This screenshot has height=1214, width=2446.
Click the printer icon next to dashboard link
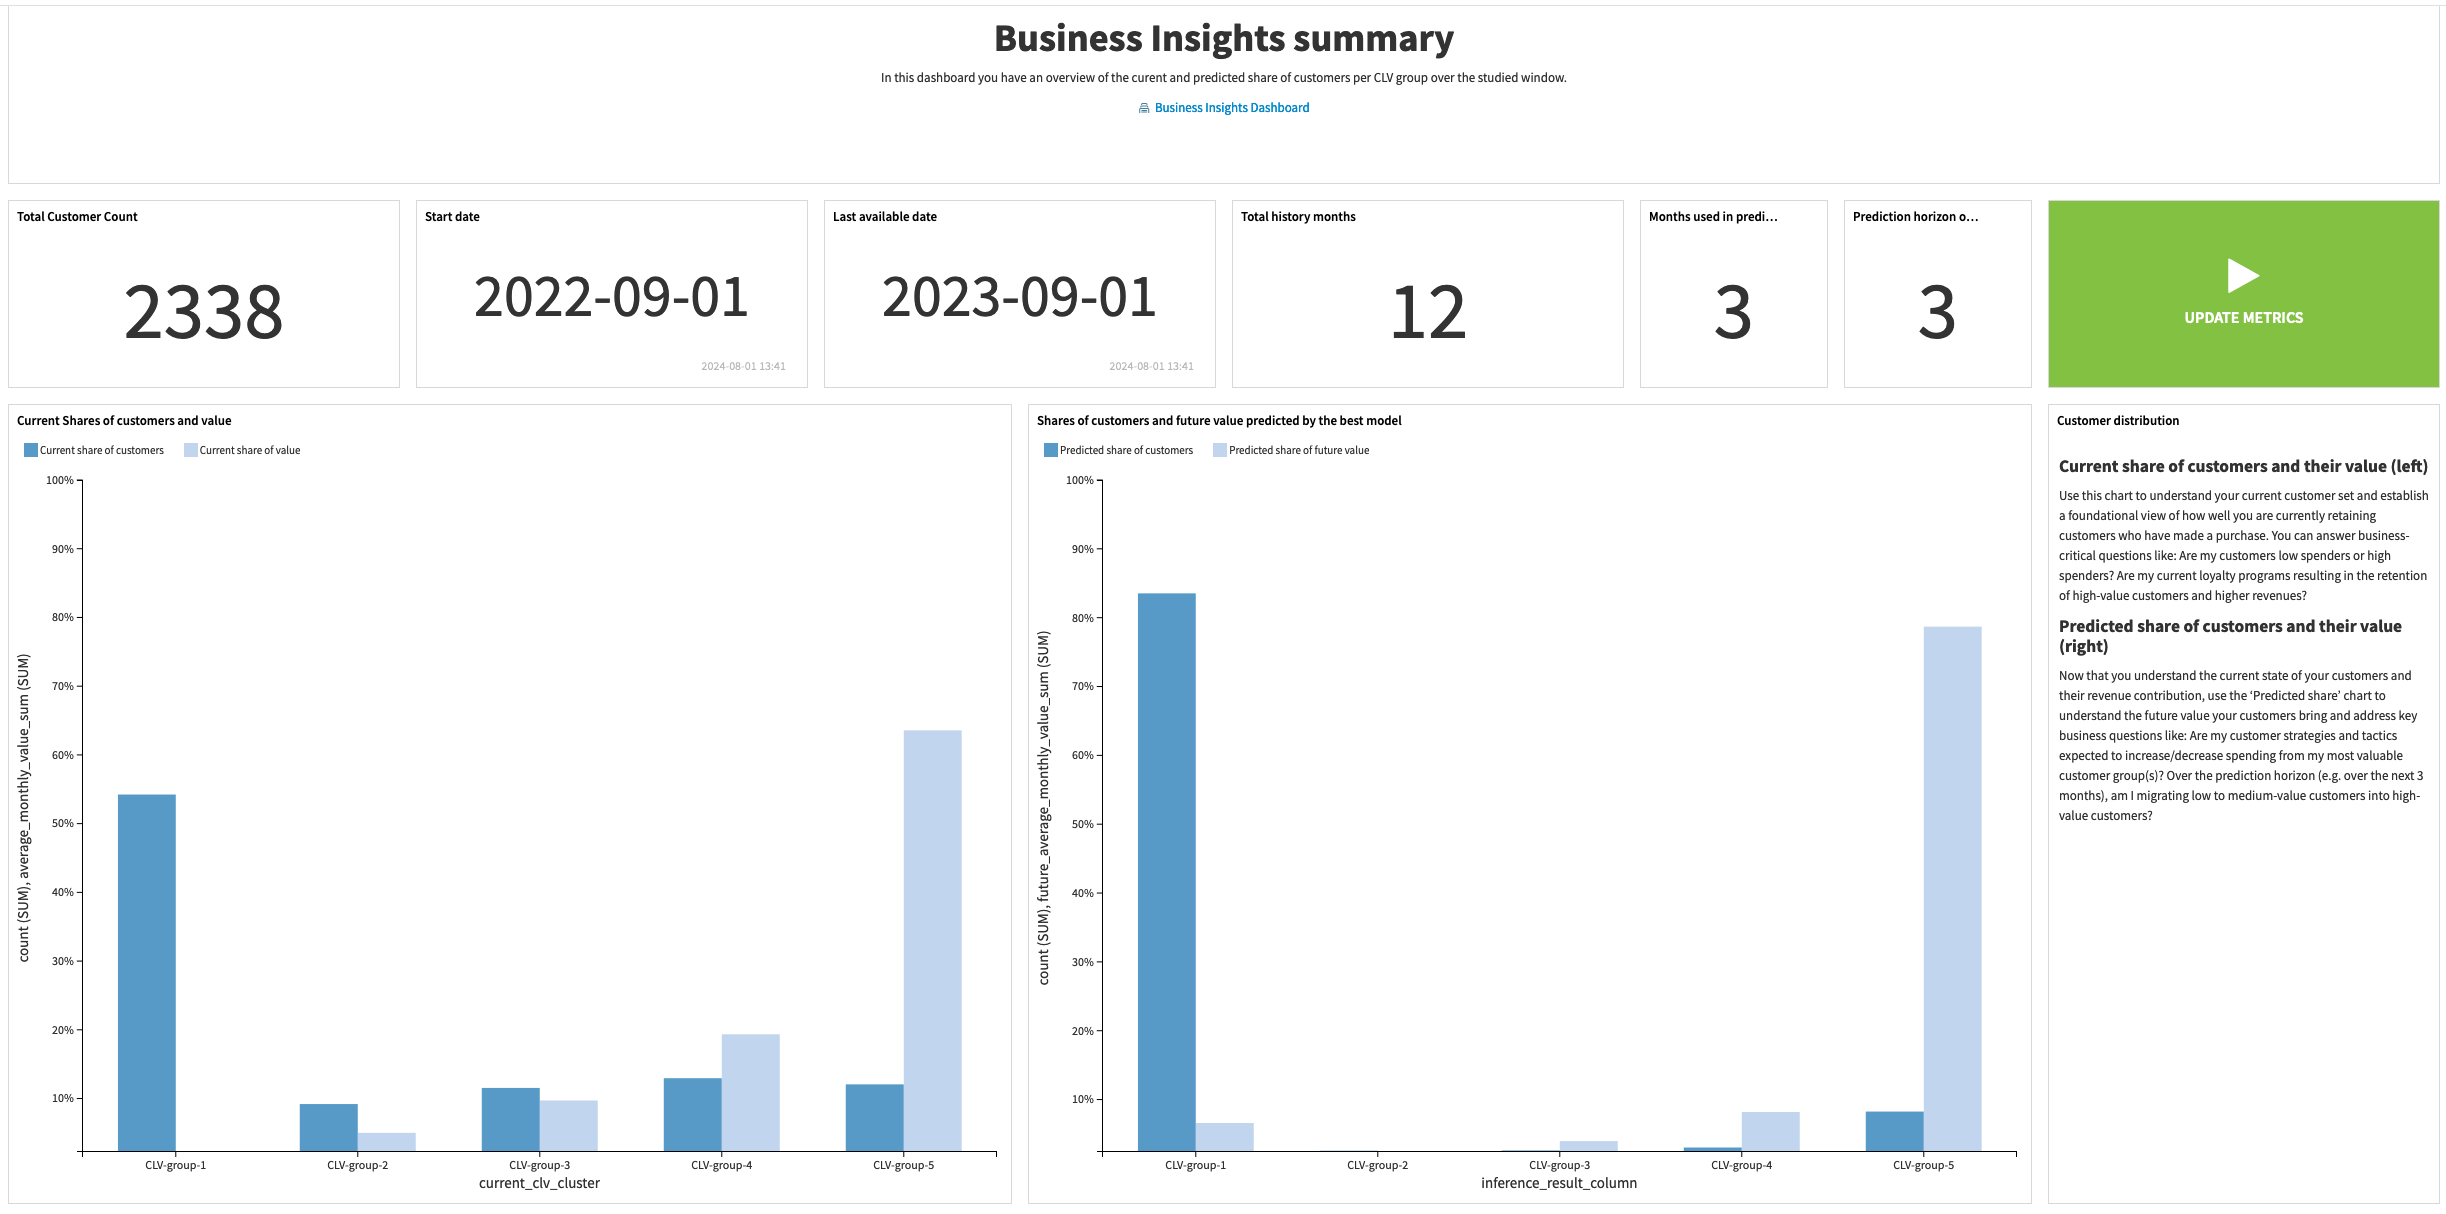pos(1145,107)
